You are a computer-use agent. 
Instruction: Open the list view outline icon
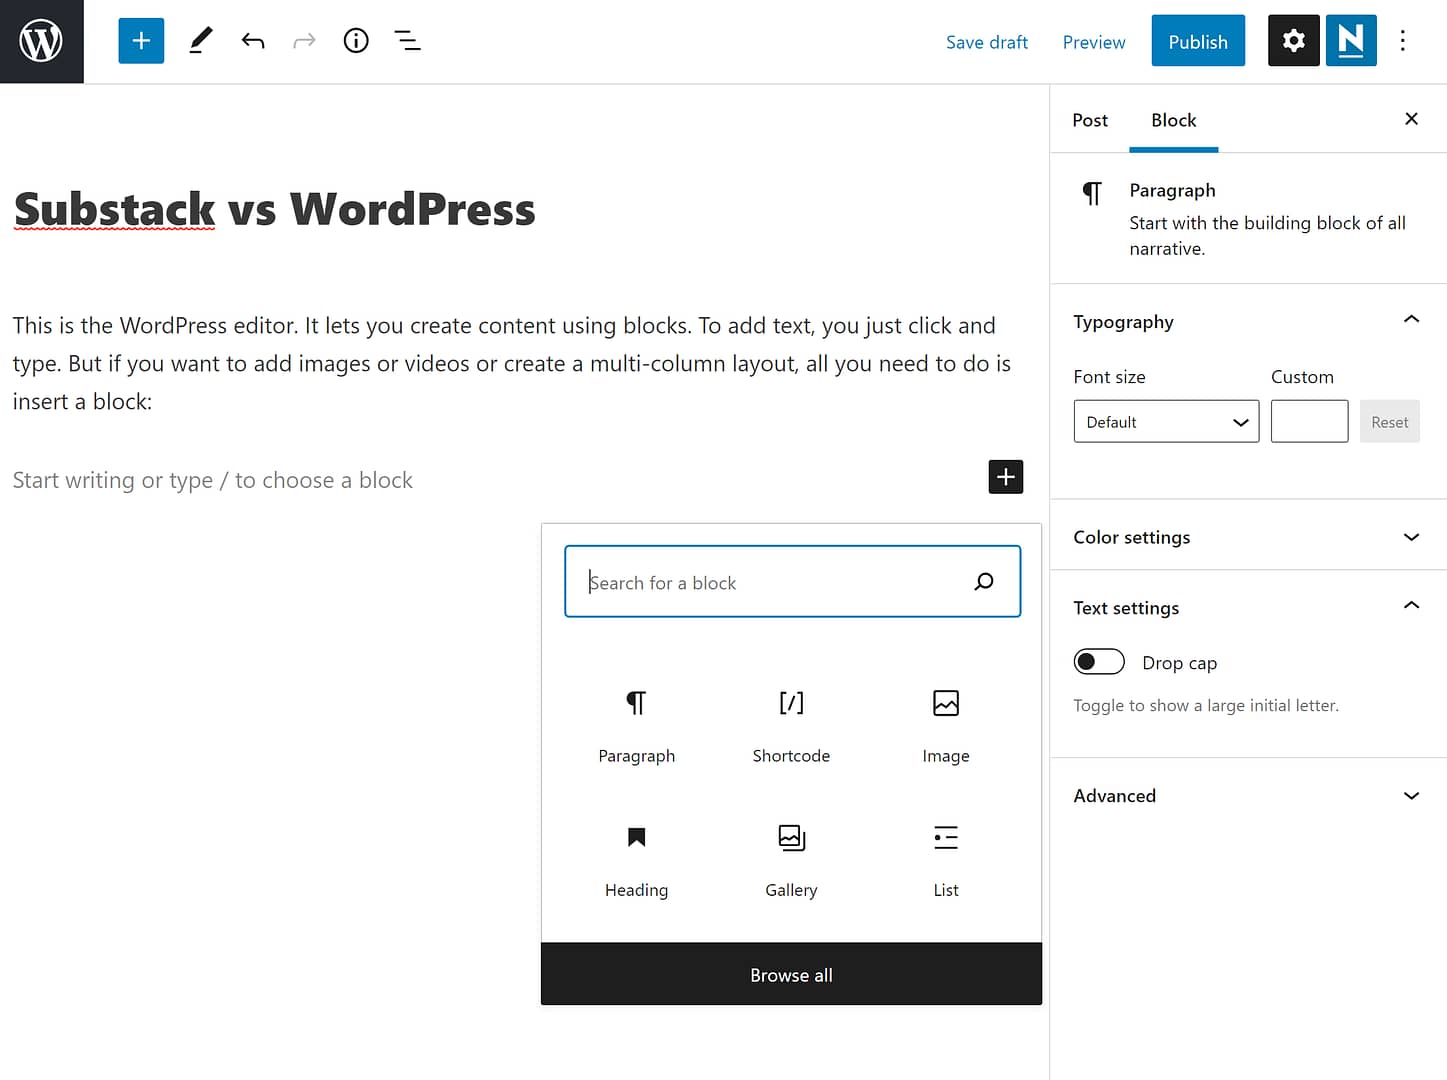click(x=407, y=41)
